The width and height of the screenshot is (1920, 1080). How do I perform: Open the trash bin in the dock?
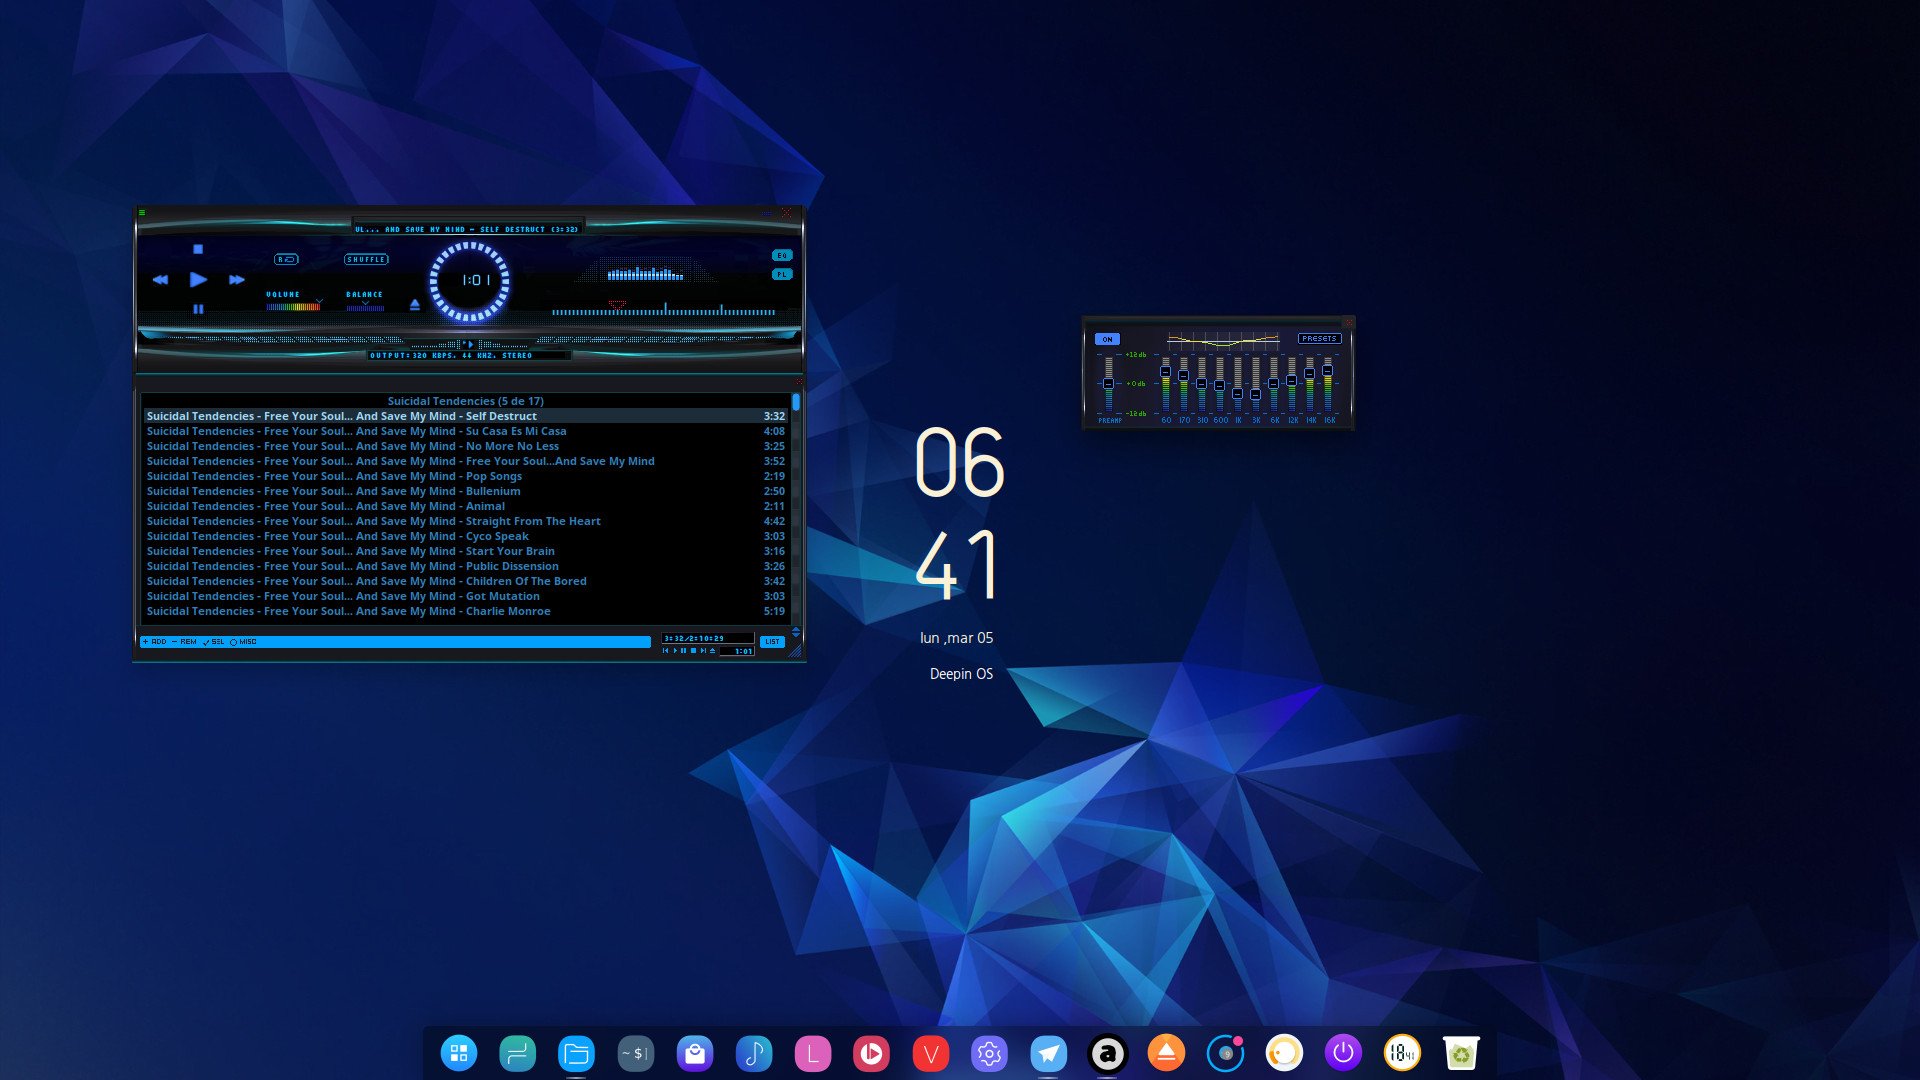(1461, 1053)
